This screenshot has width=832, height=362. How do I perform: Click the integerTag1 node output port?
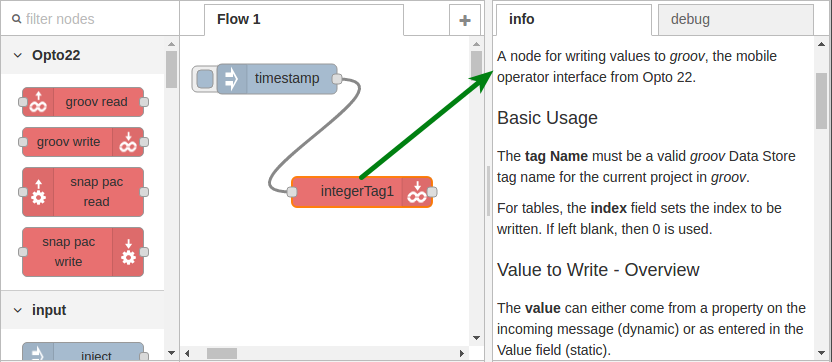pos(432,192)
